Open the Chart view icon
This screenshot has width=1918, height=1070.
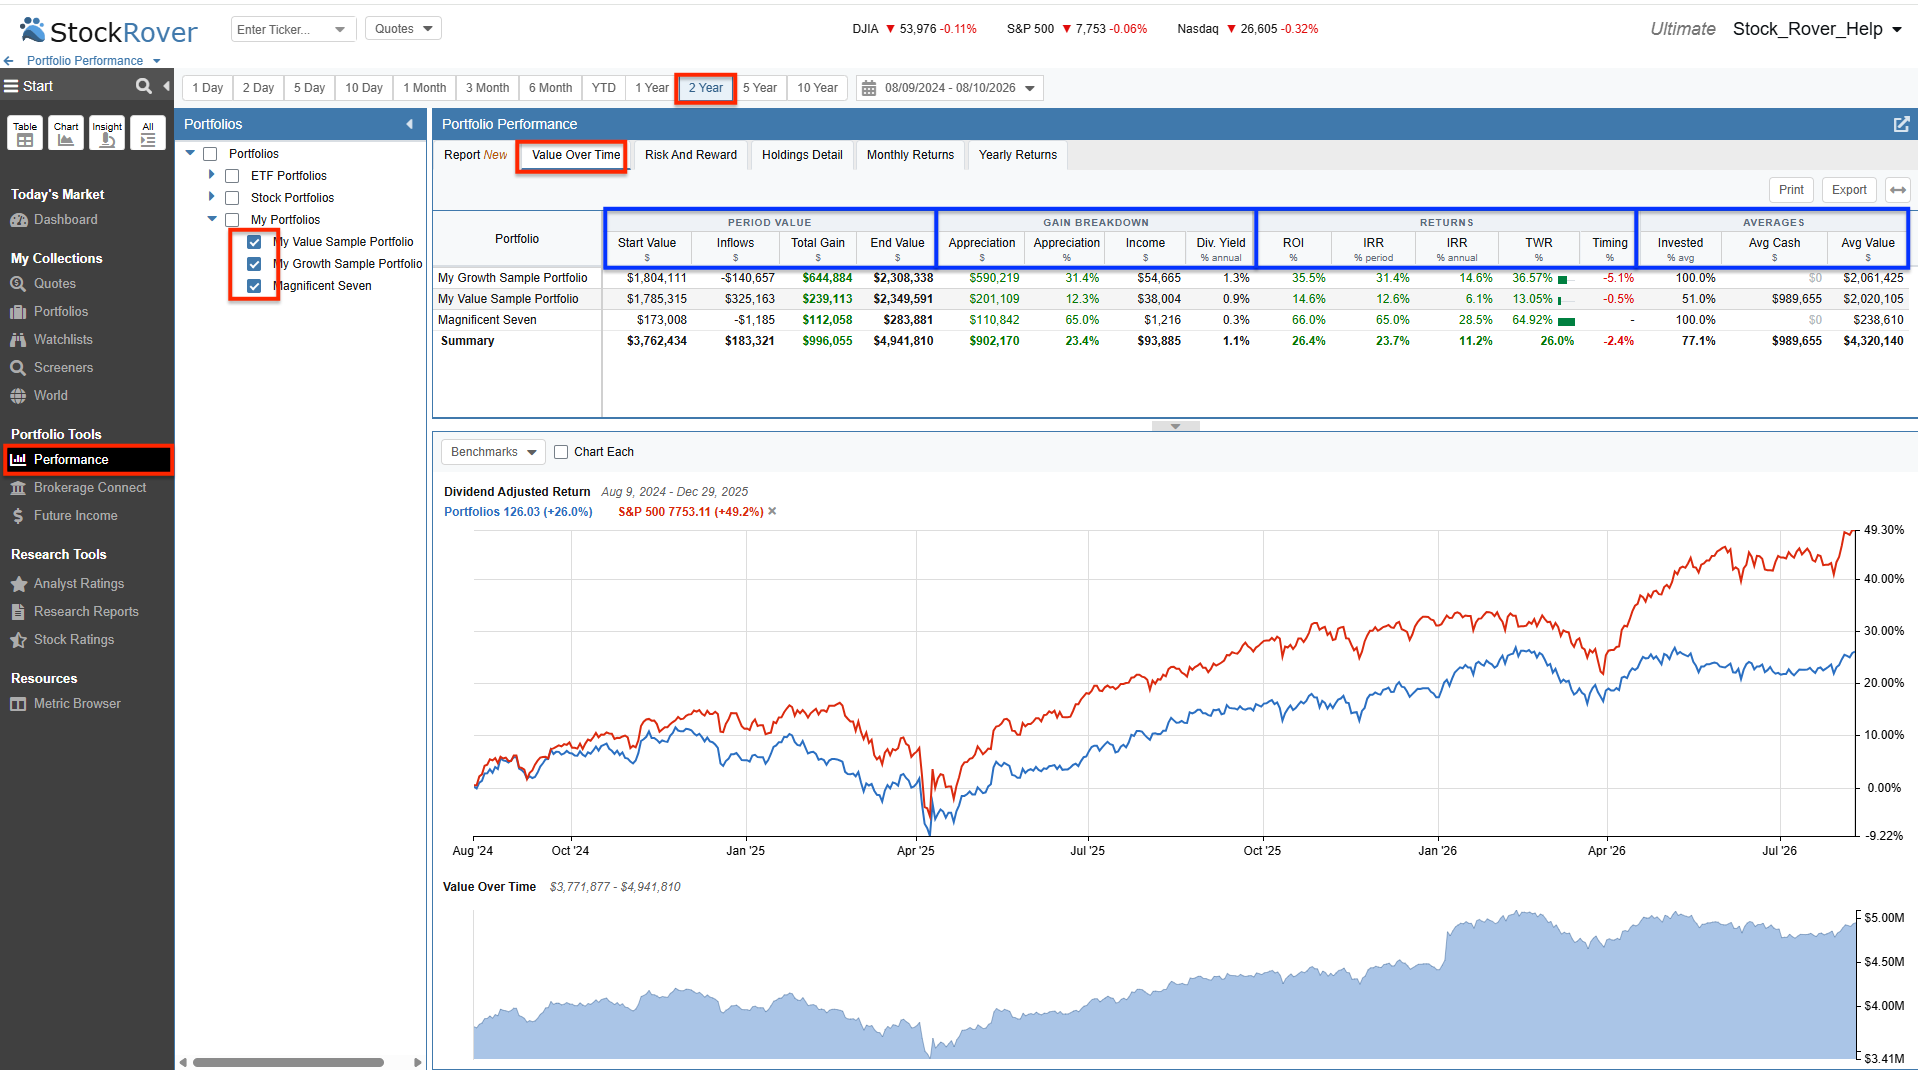pyautogui.click(x=66, y=133)
